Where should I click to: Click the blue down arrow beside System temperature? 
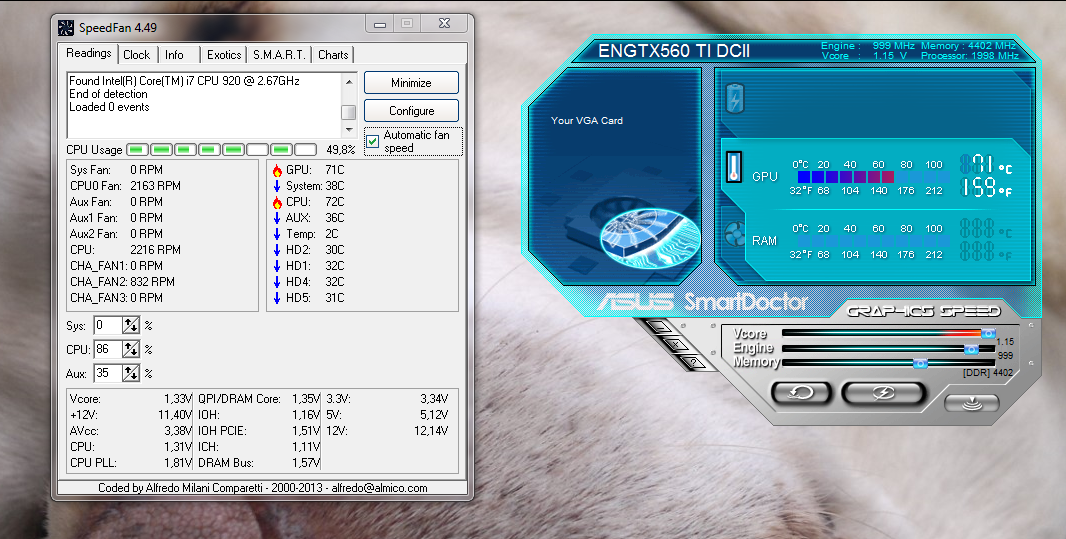click(x=277, y=186)
